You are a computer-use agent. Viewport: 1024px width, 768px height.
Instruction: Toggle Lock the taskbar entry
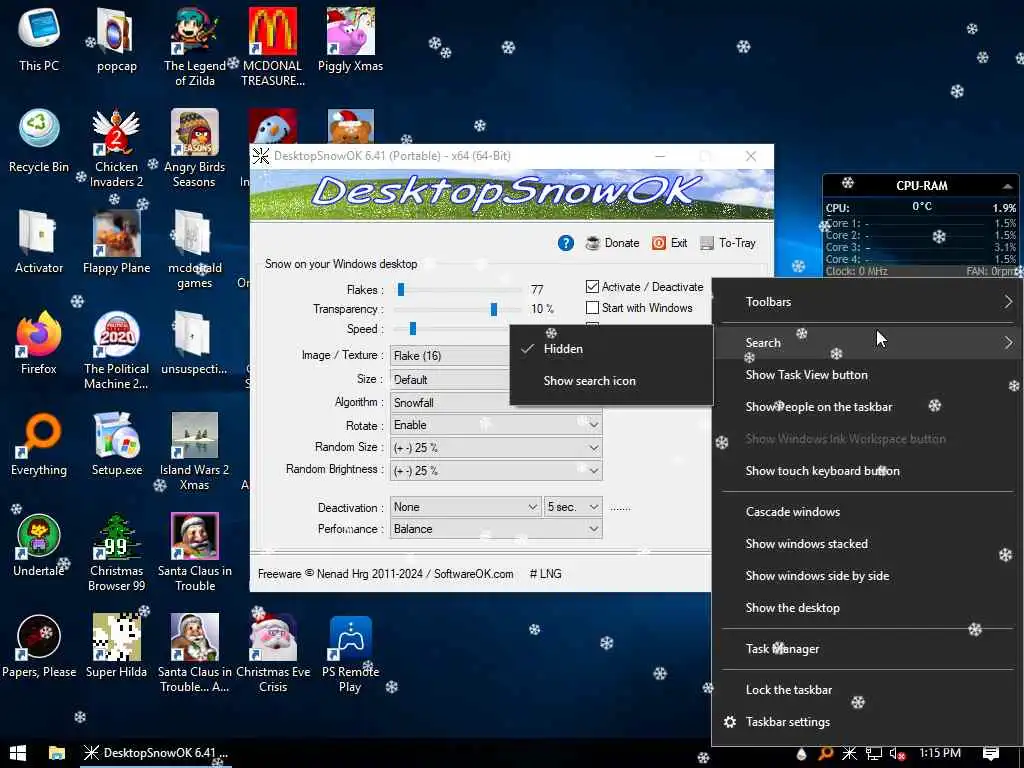pyautogui.click(x=868, y=690)
